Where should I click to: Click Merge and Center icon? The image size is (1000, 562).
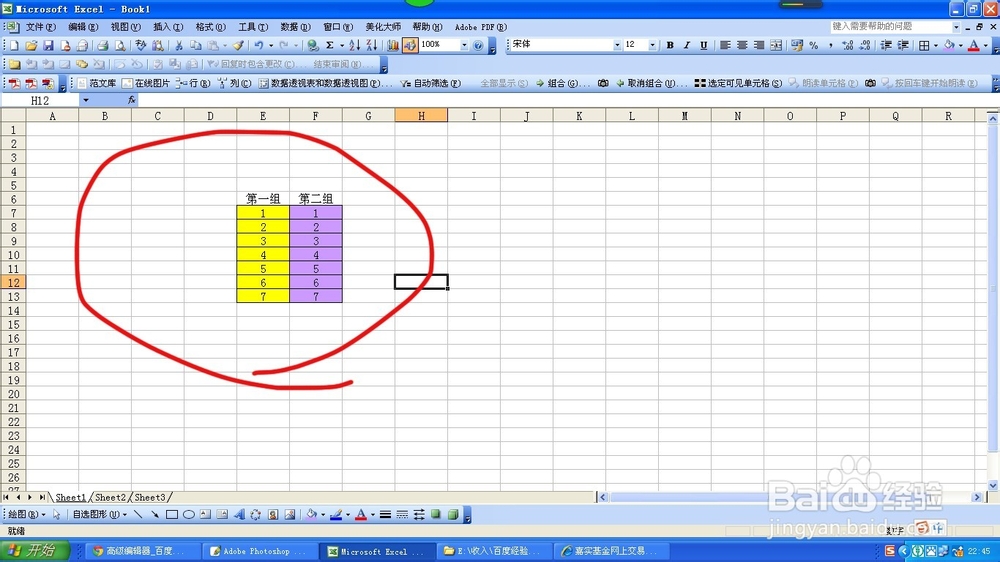(x=776, y=45)
